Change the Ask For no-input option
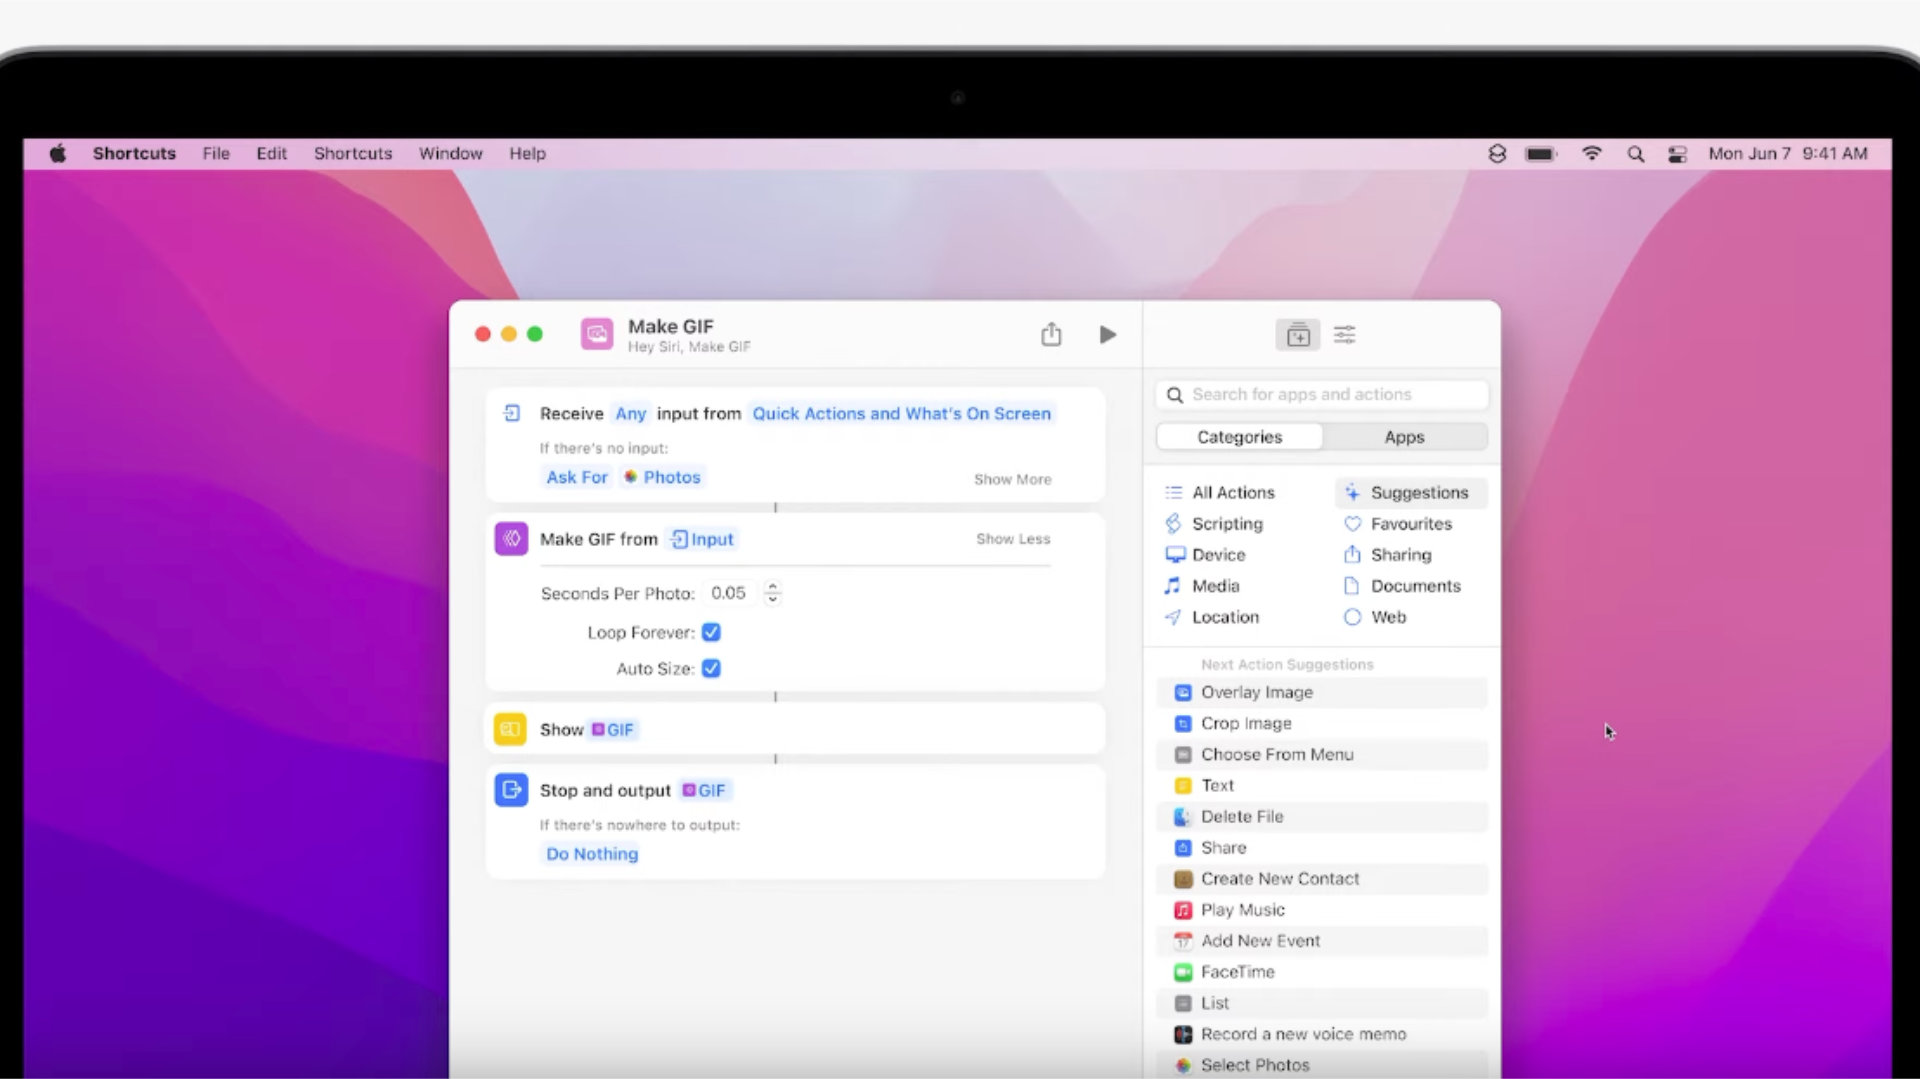The height and width of the screenshot is (1079, 1920). tap(577, 477)
